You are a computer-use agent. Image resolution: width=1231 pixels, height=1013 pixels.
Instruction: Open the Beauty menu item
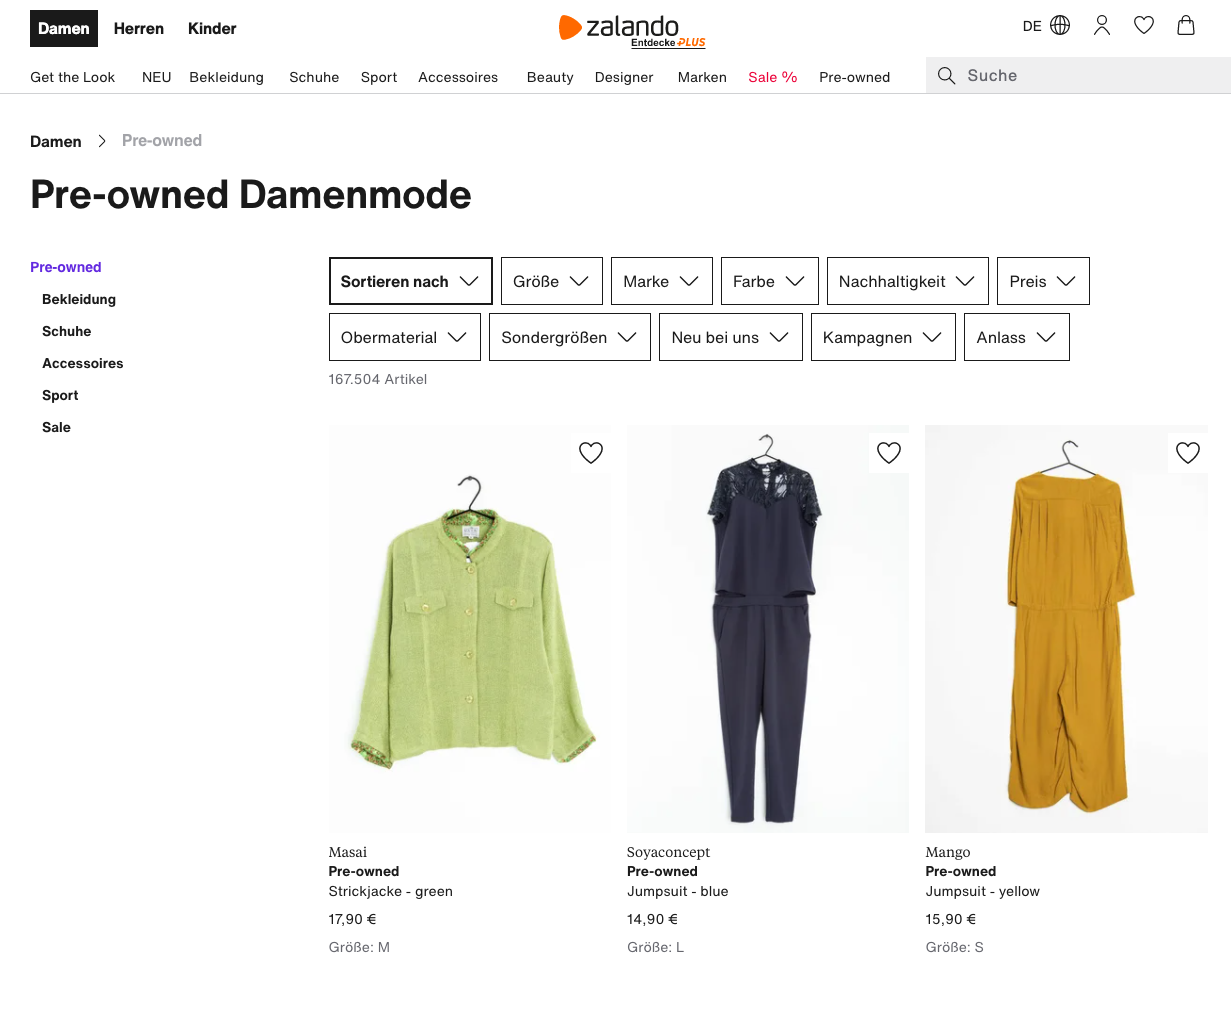550,77
